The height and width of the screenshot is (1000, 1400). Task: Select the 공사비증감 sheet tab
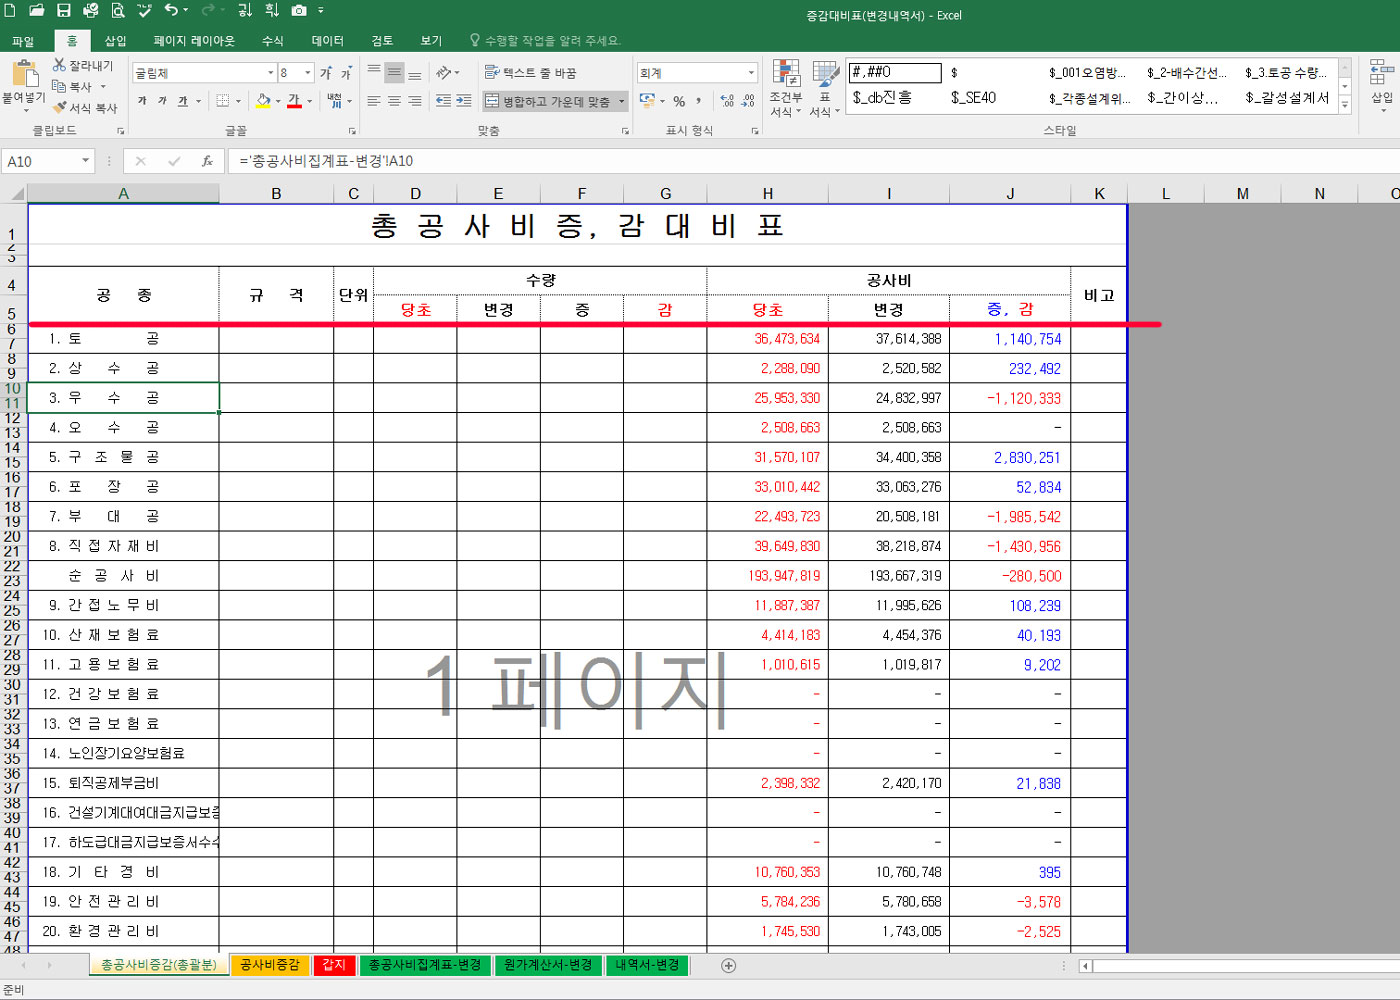(x=270, y=965)
